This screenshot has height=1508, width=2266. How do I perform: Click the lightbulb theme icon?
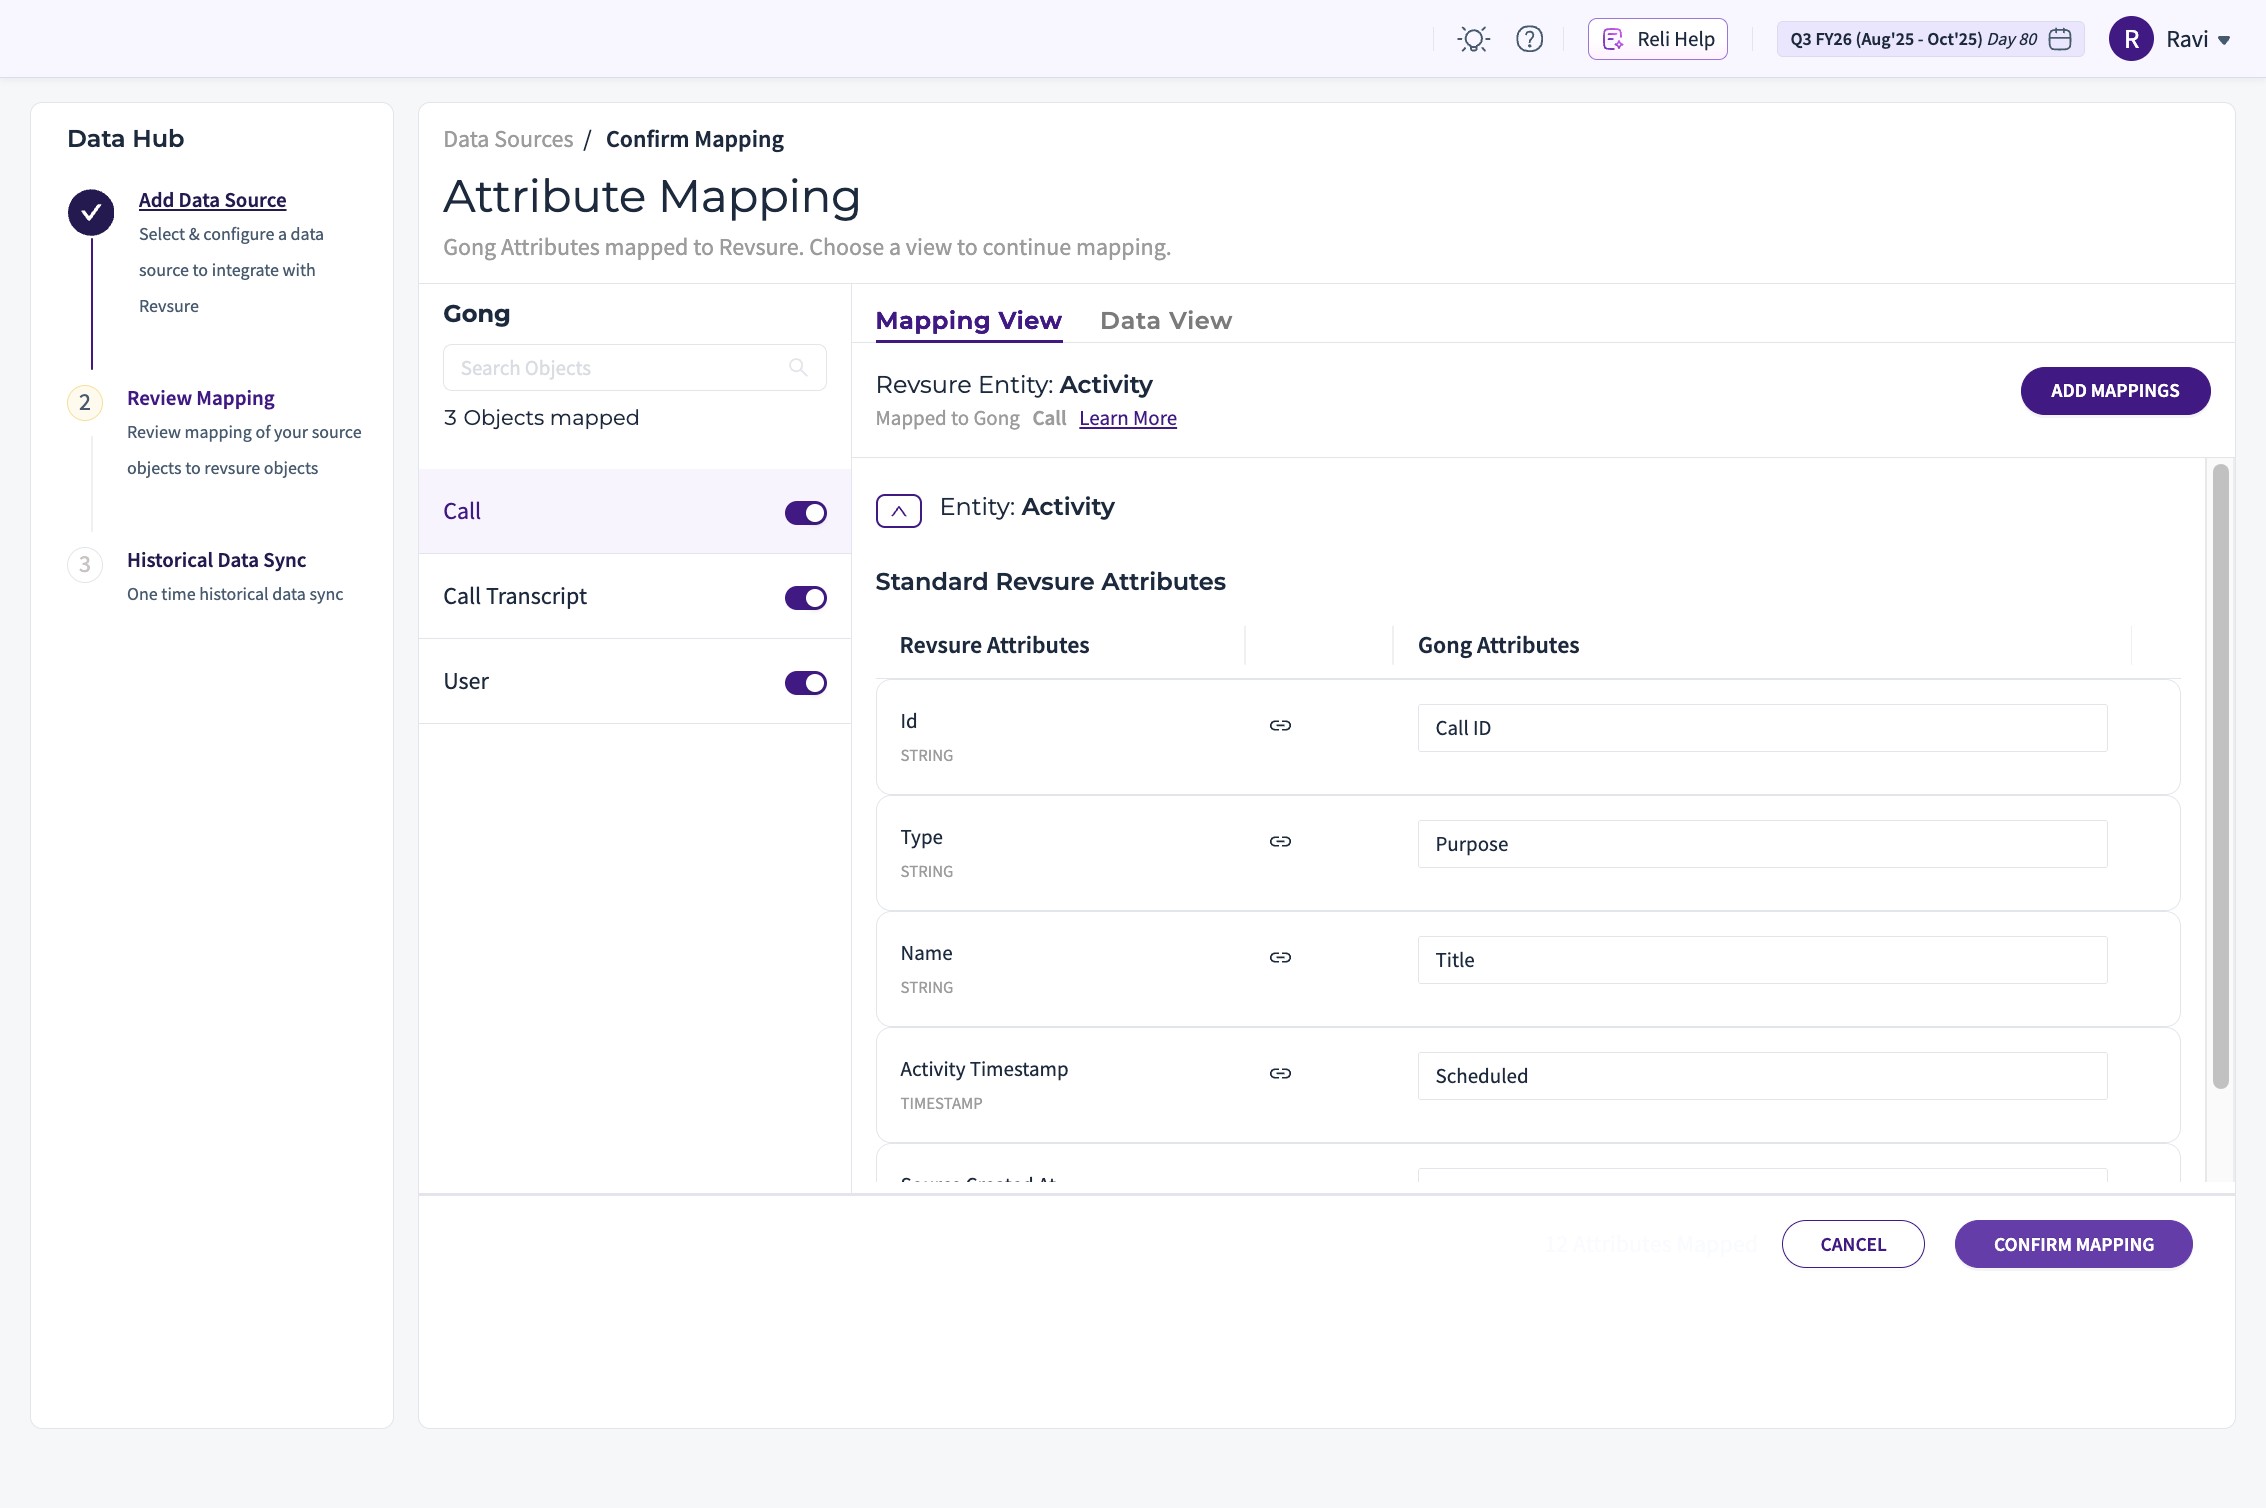tap(1473, 39)
